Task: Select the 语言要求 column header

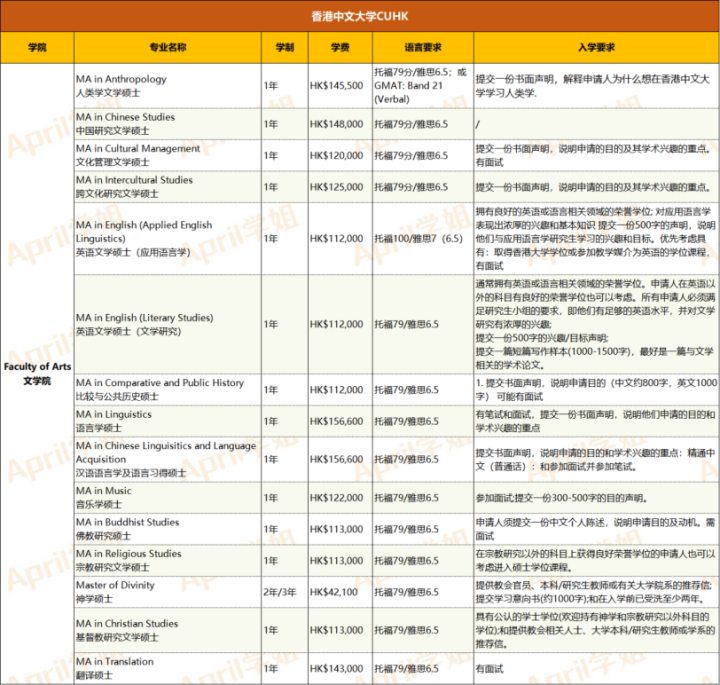Action: coord(423,47)
